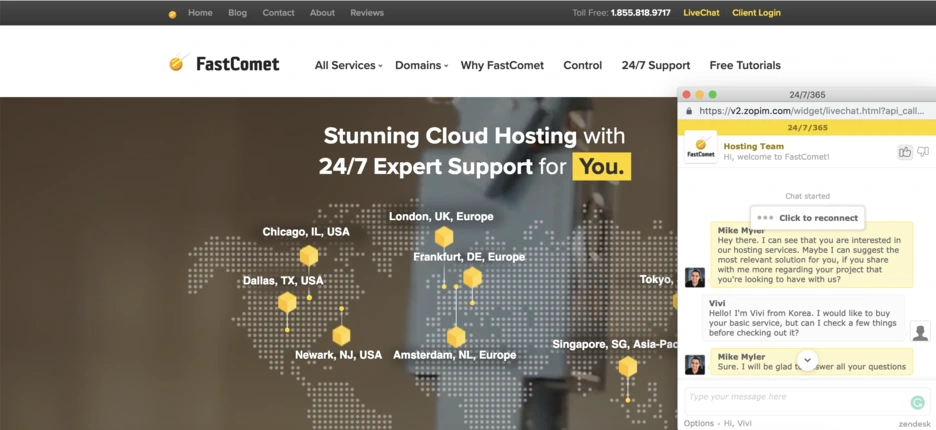
Task: Expand the Domains dropdown menu
Action: click(421, 66)
